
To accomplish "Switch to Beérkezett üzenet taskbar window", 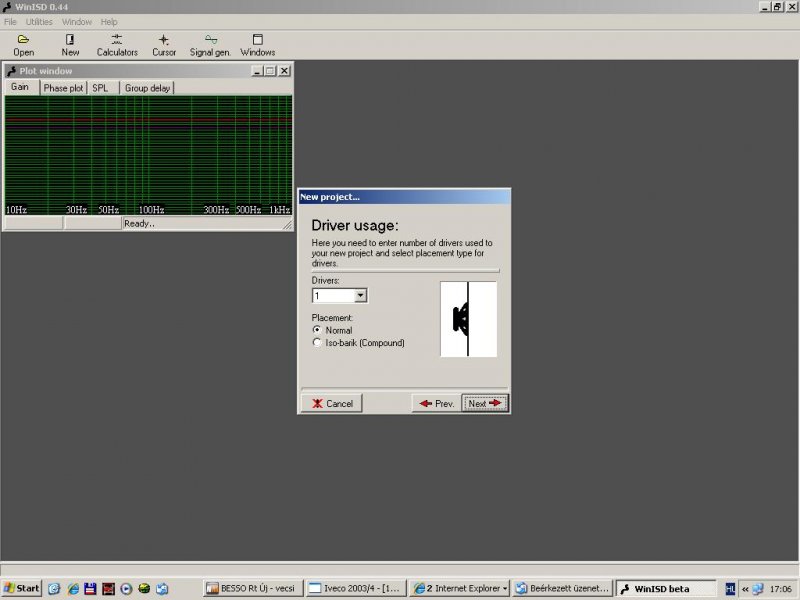I will coord(563,588).
